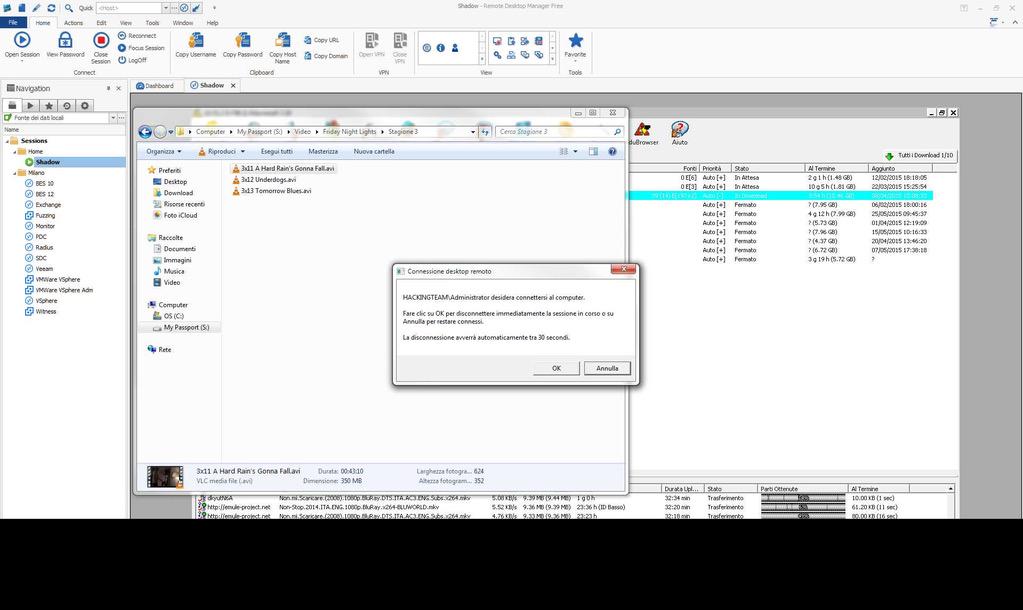Viewport: 1023px width, 610px height.
Task: Collapse the Home folder node
Action: (x=15, y=151)
